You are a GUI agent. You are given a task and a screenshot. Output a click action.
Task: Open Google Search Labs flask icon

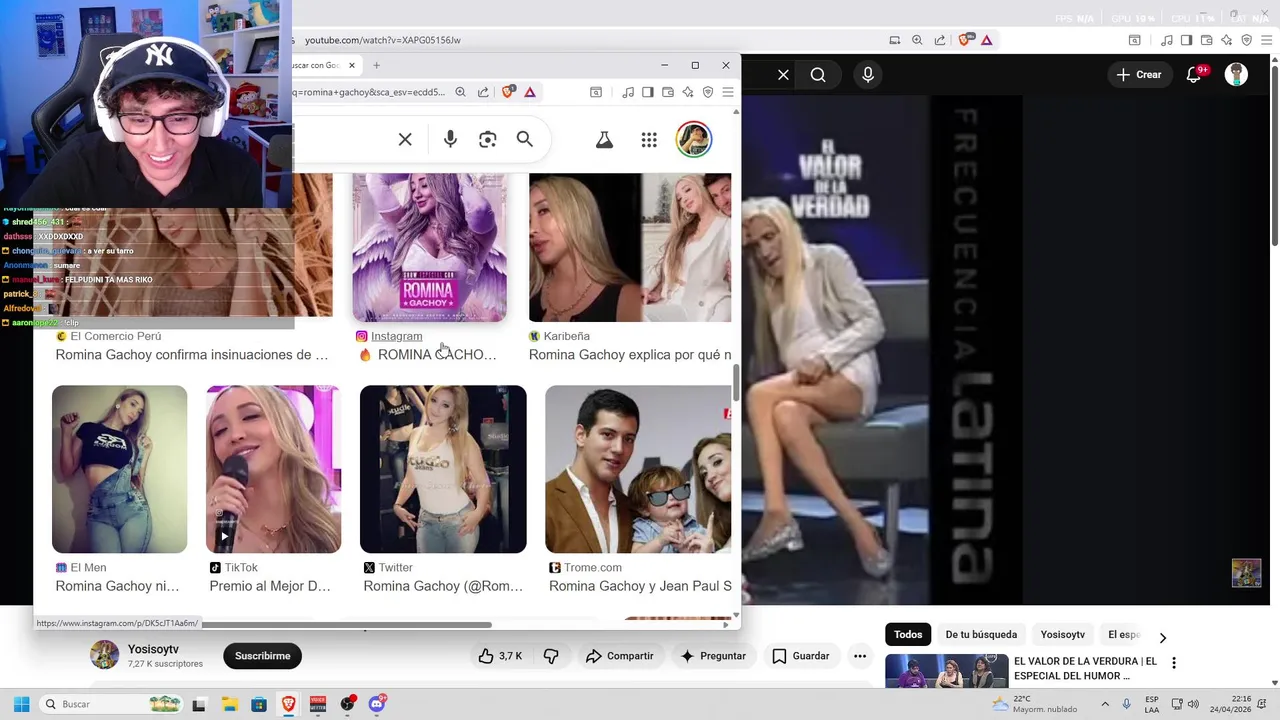tap(604, 140)
